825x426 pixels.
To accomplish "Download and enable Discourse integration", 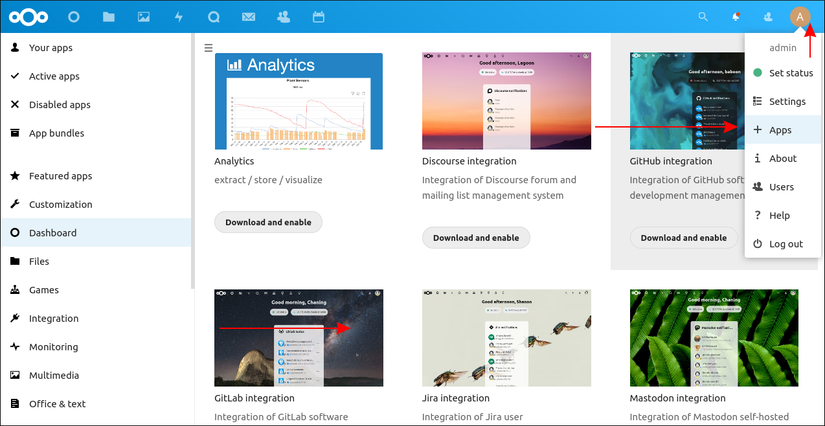I will [x=476, y=238].
